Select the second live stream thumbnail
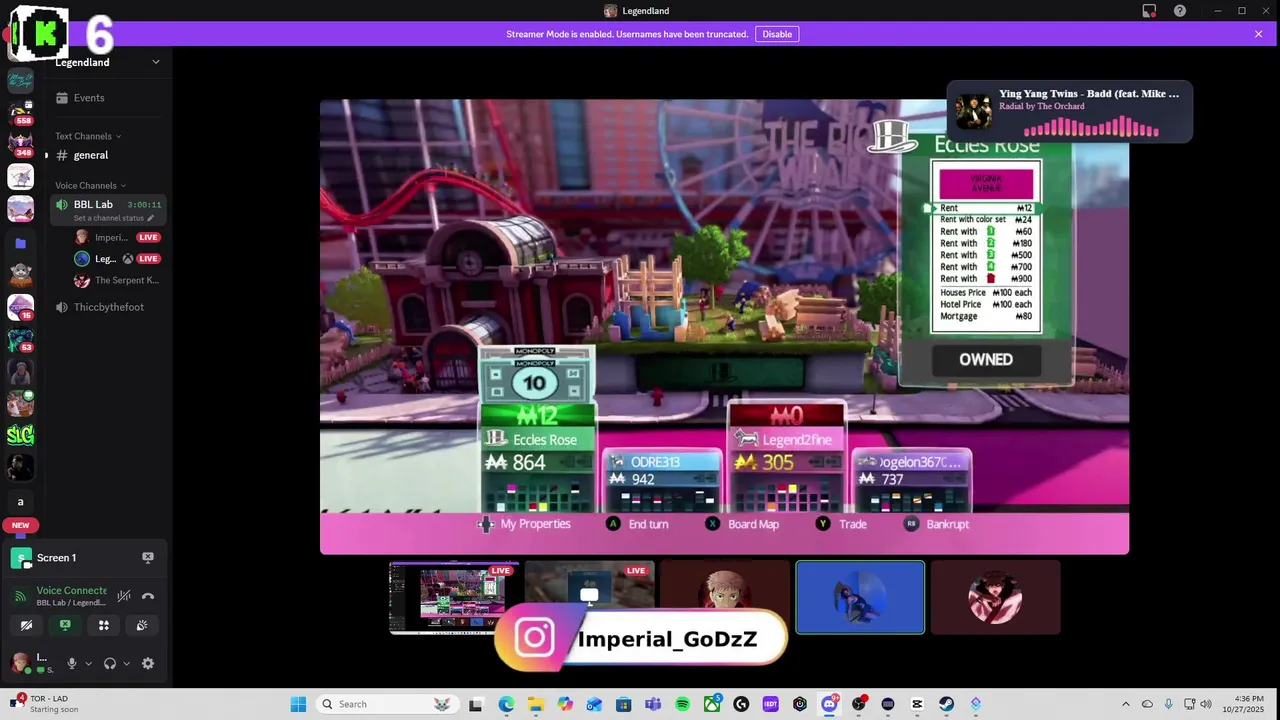The image size is (1280, 720). pos(589,597)
